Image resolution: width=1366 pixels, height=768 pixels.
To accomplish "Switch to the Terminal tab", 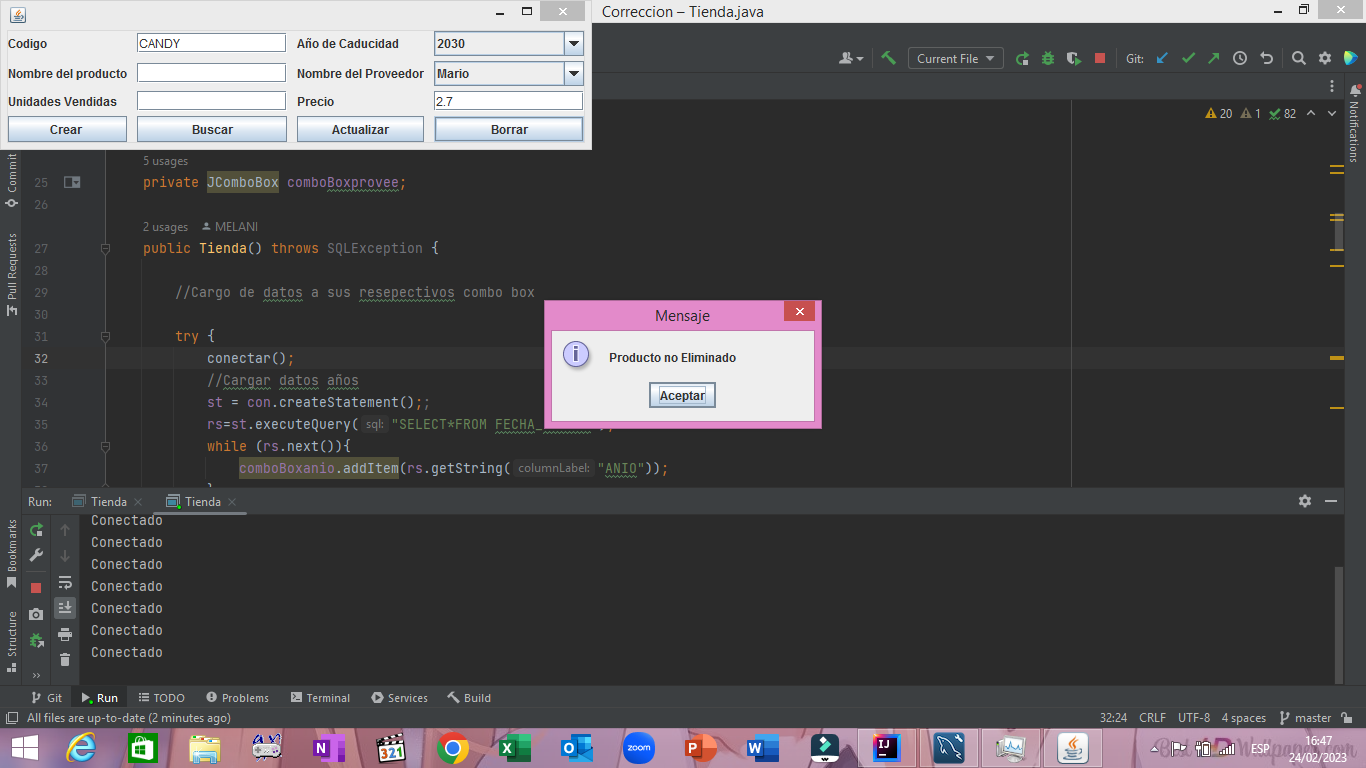I will click(x=320, y=697).
